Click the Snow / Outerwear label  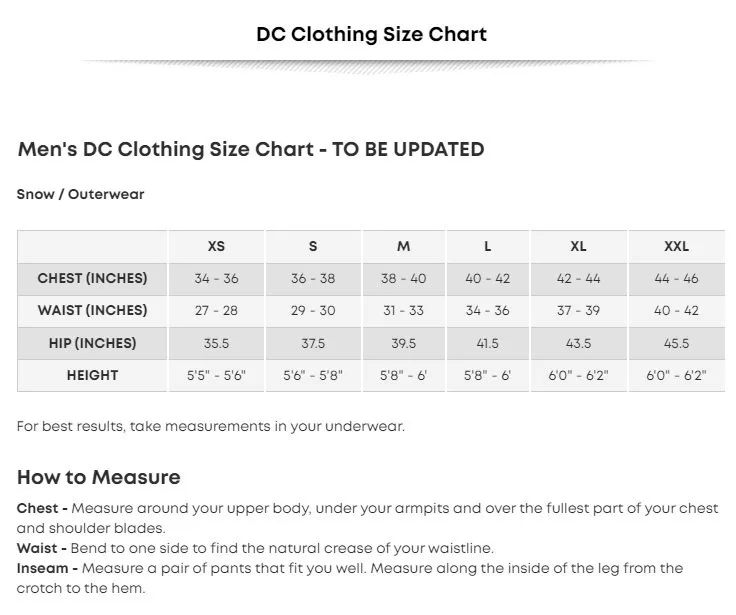81,195
